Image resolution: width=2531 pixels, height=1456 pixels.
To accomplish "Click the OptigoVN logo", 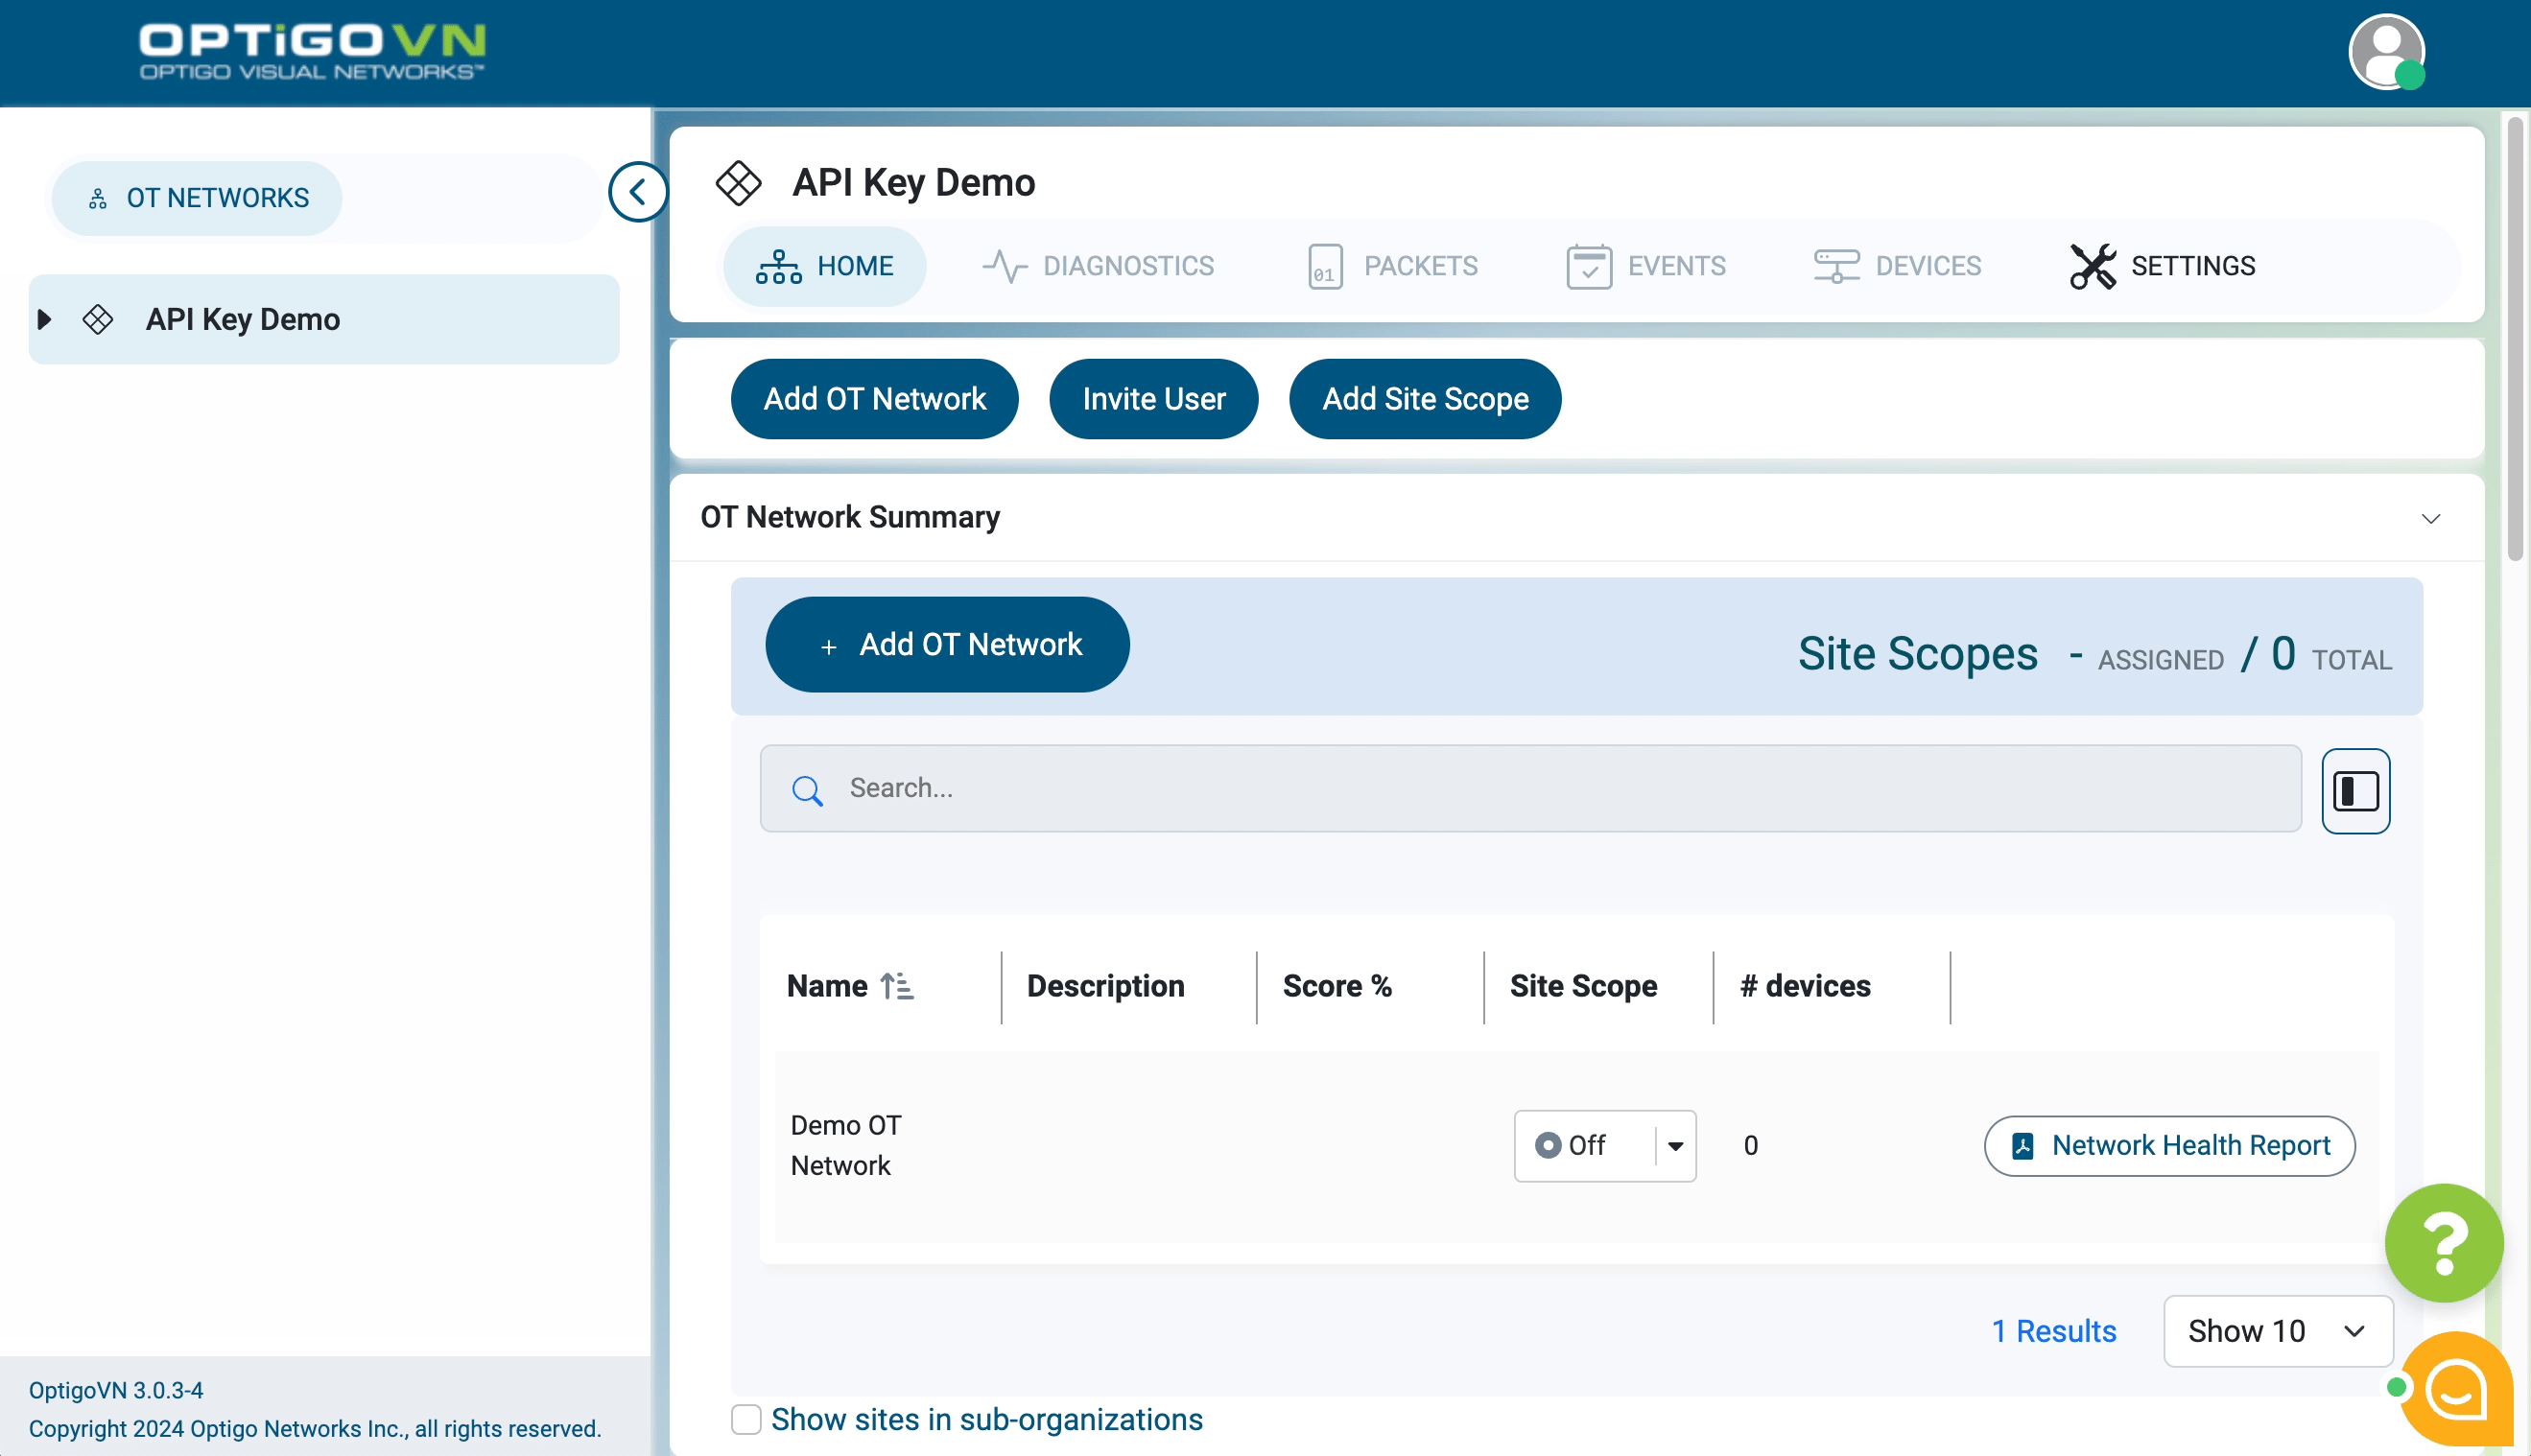I will click(x=312, y=51).
